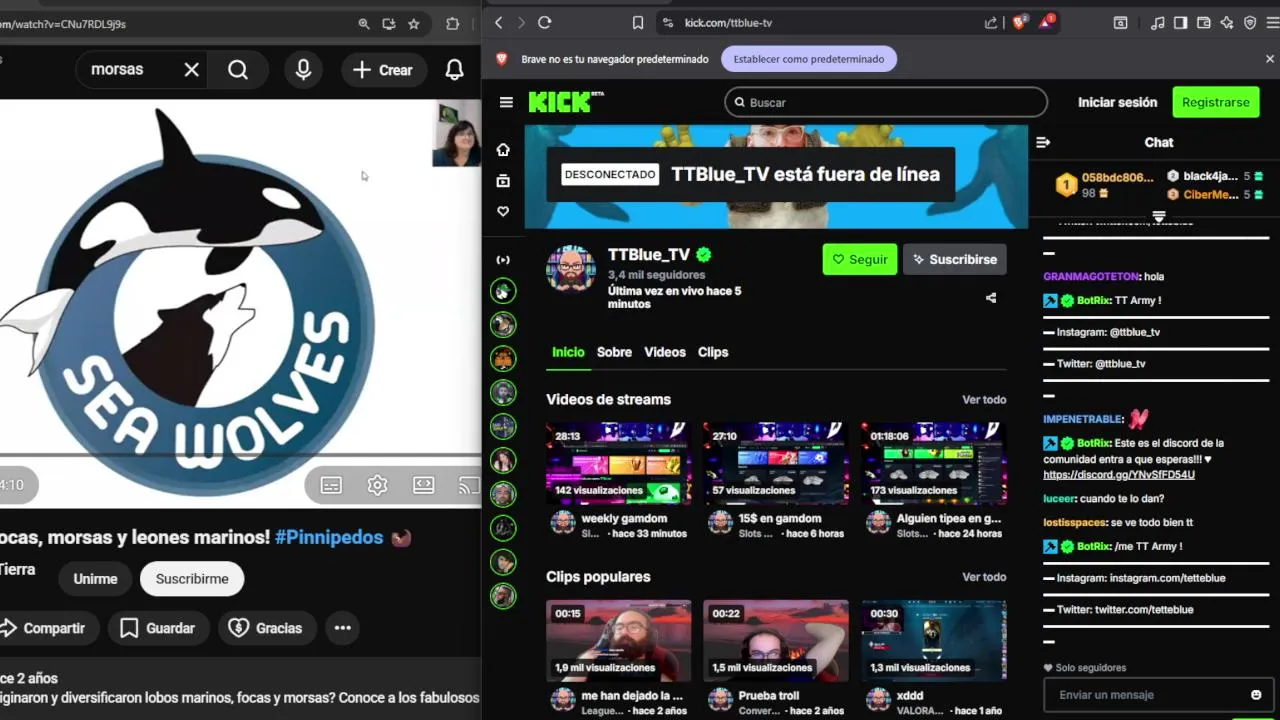Follow TTBlue_TV with Seguir button
The width and height of the screenshot is (1280, 720).
[860, 259]
